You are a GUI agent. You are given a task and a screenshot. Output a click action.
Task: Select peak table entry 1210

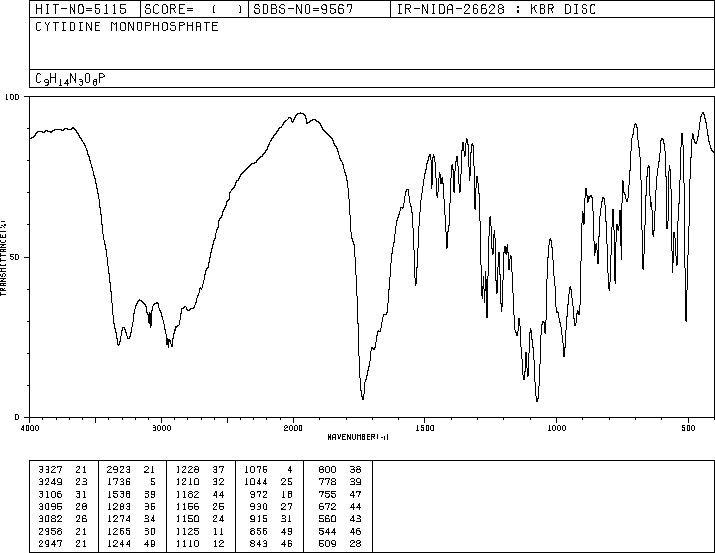tap(187, 481)
